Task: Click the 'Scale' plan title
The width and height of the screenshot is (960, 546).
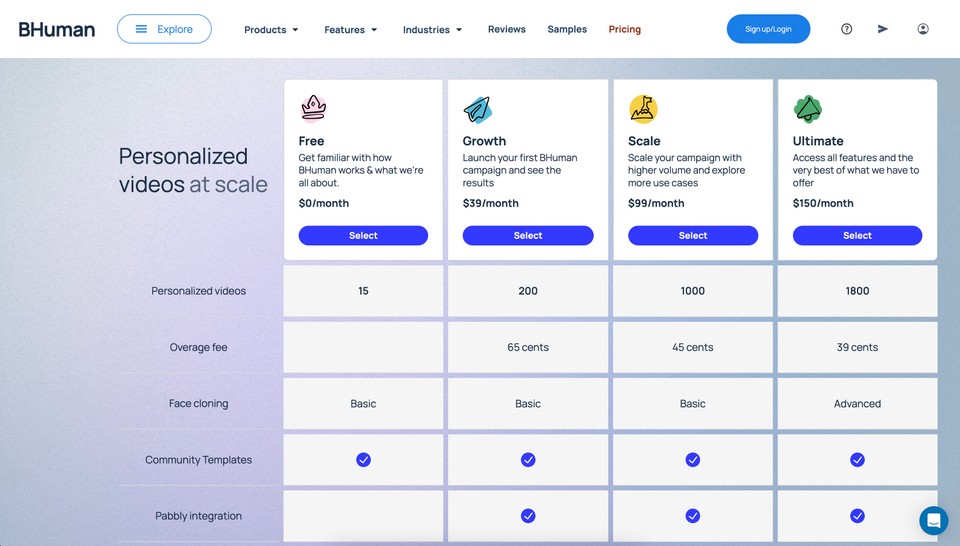Action: [644, 141]
